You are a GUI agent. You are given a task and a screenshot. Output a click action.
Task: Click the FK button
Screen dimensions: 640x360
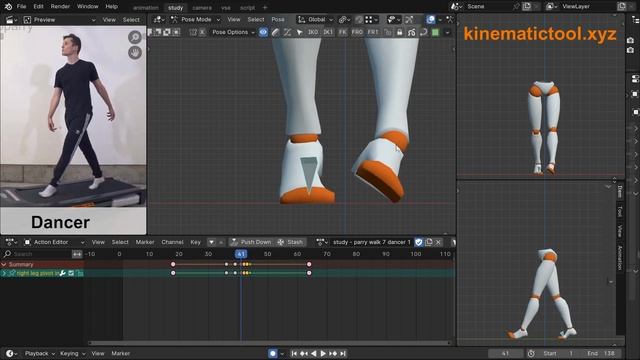point(342,32)
